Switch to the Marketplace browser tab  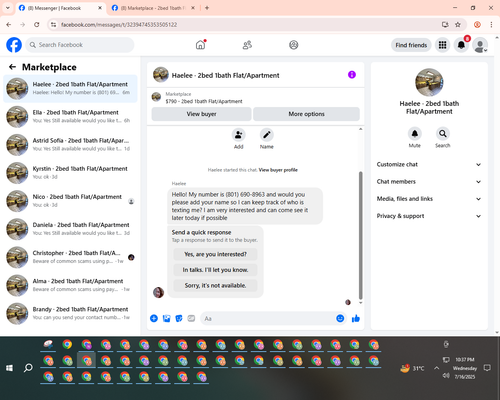[152, 8]
